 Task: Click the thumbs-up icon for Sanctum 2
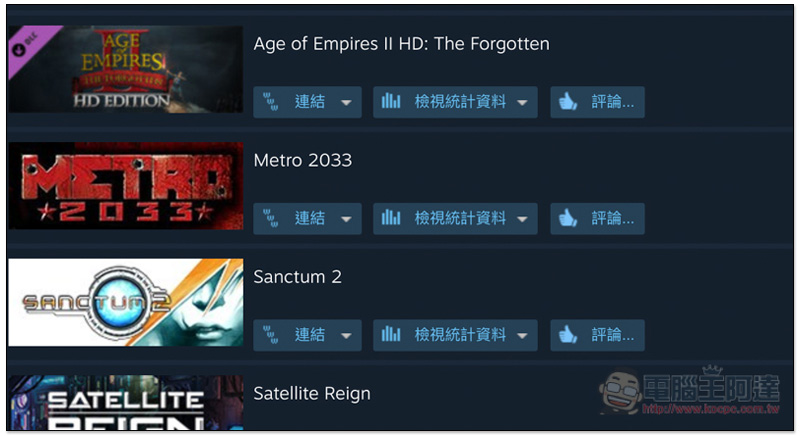point(567,335)
